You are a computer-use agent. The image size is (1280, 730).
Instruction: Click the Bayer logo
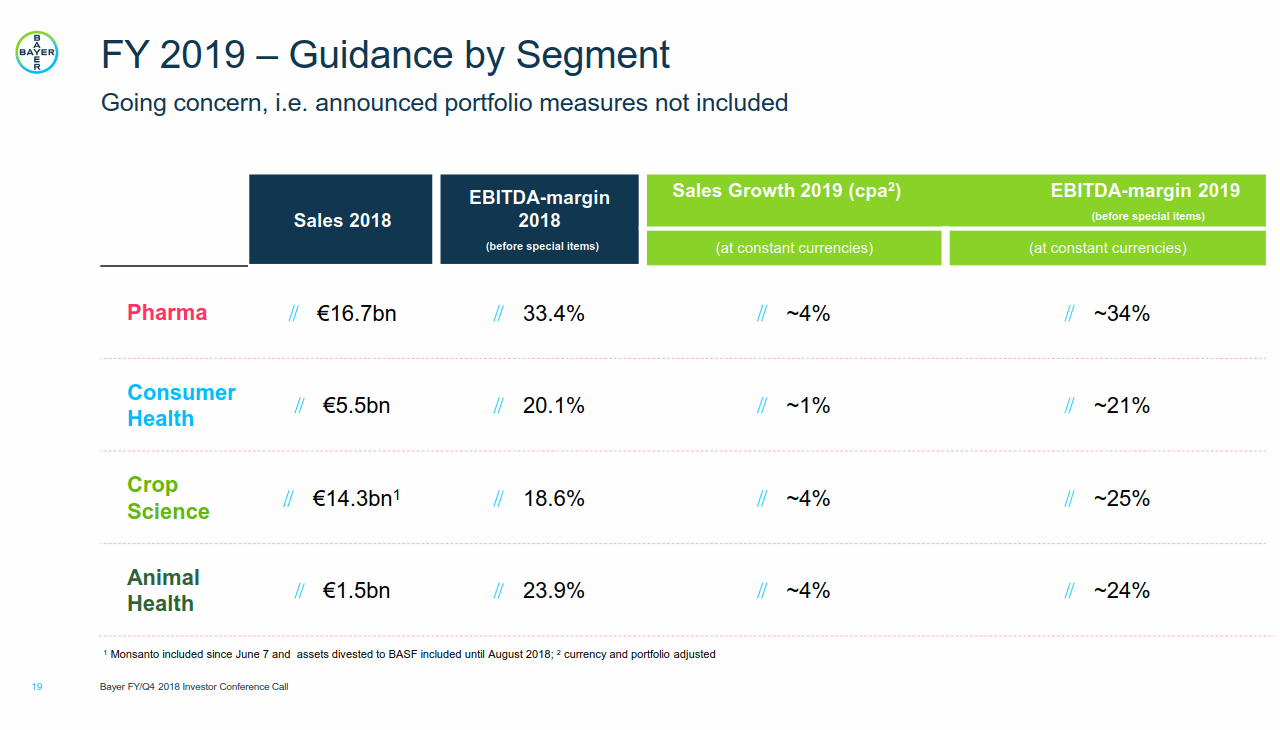point(37,52)
